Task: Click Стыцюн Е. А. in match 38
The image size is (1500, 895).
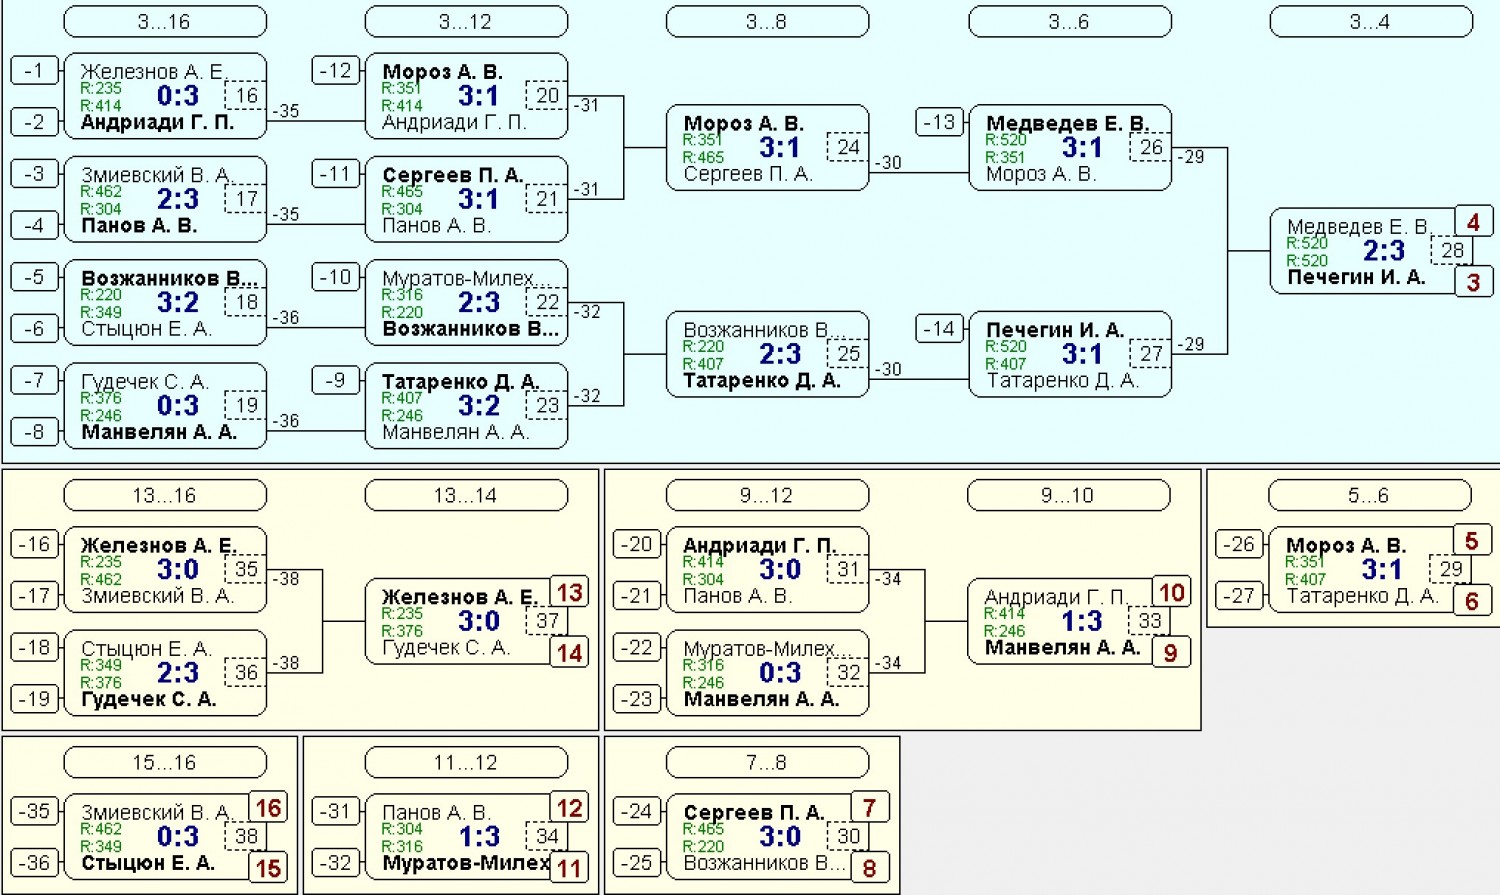Action: 148,863
